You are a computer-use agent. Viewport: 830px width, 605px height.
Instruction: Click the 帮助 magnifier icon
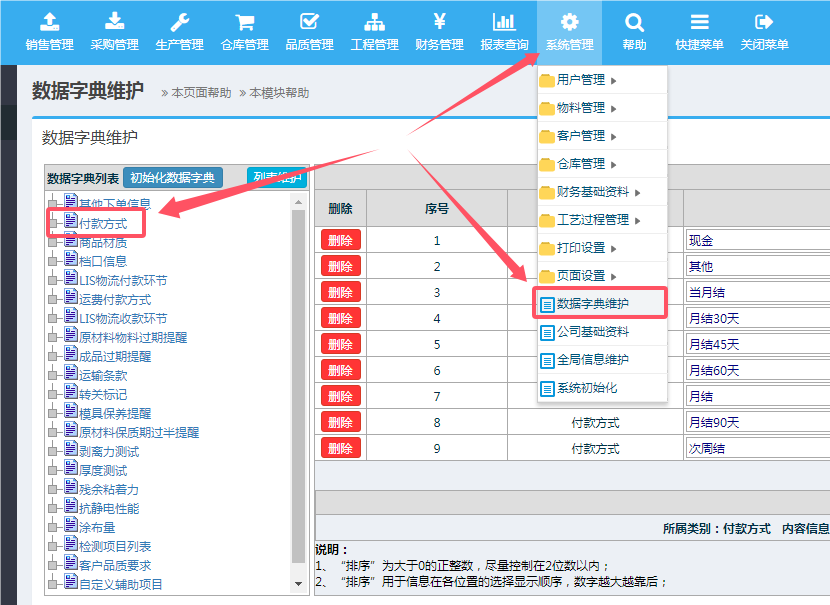coord(634,22)
